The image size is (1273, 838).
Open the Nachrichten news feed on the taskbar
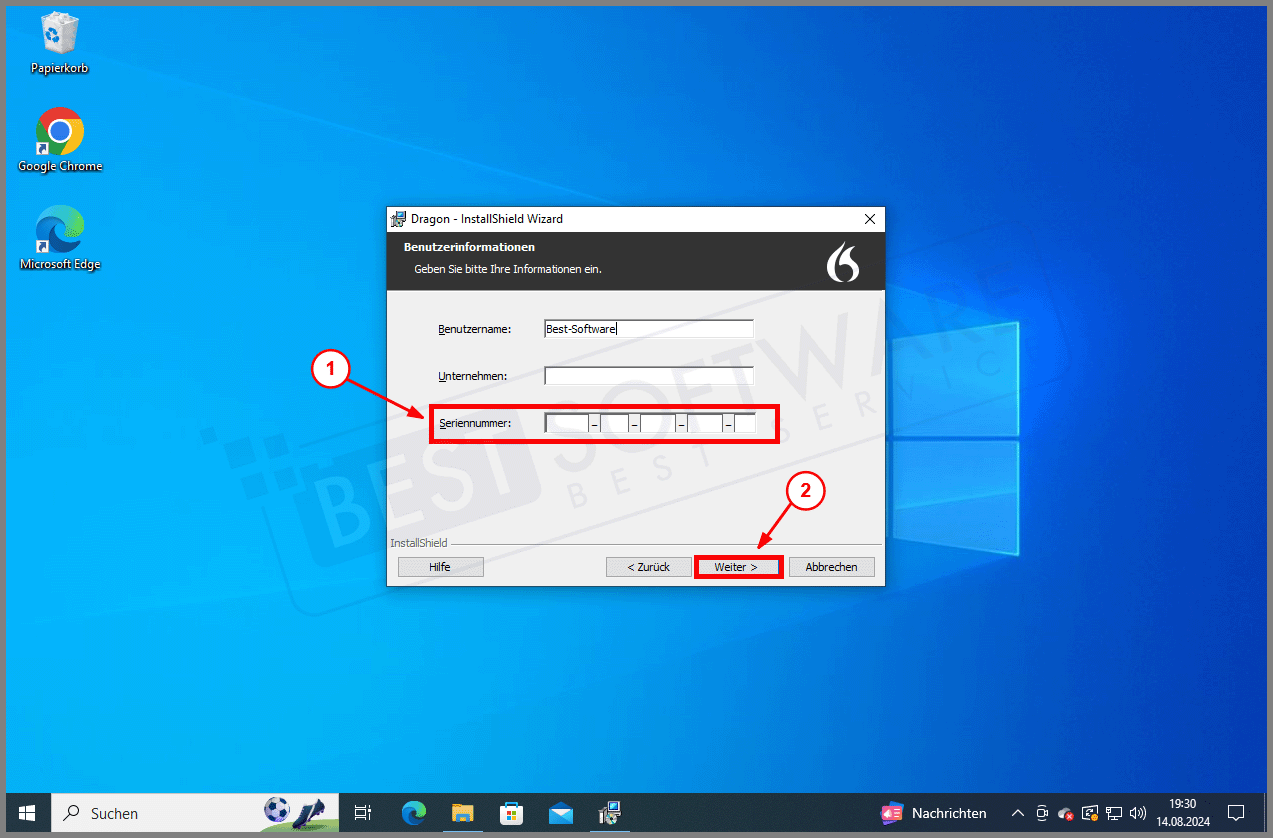(x=934, y=813)
